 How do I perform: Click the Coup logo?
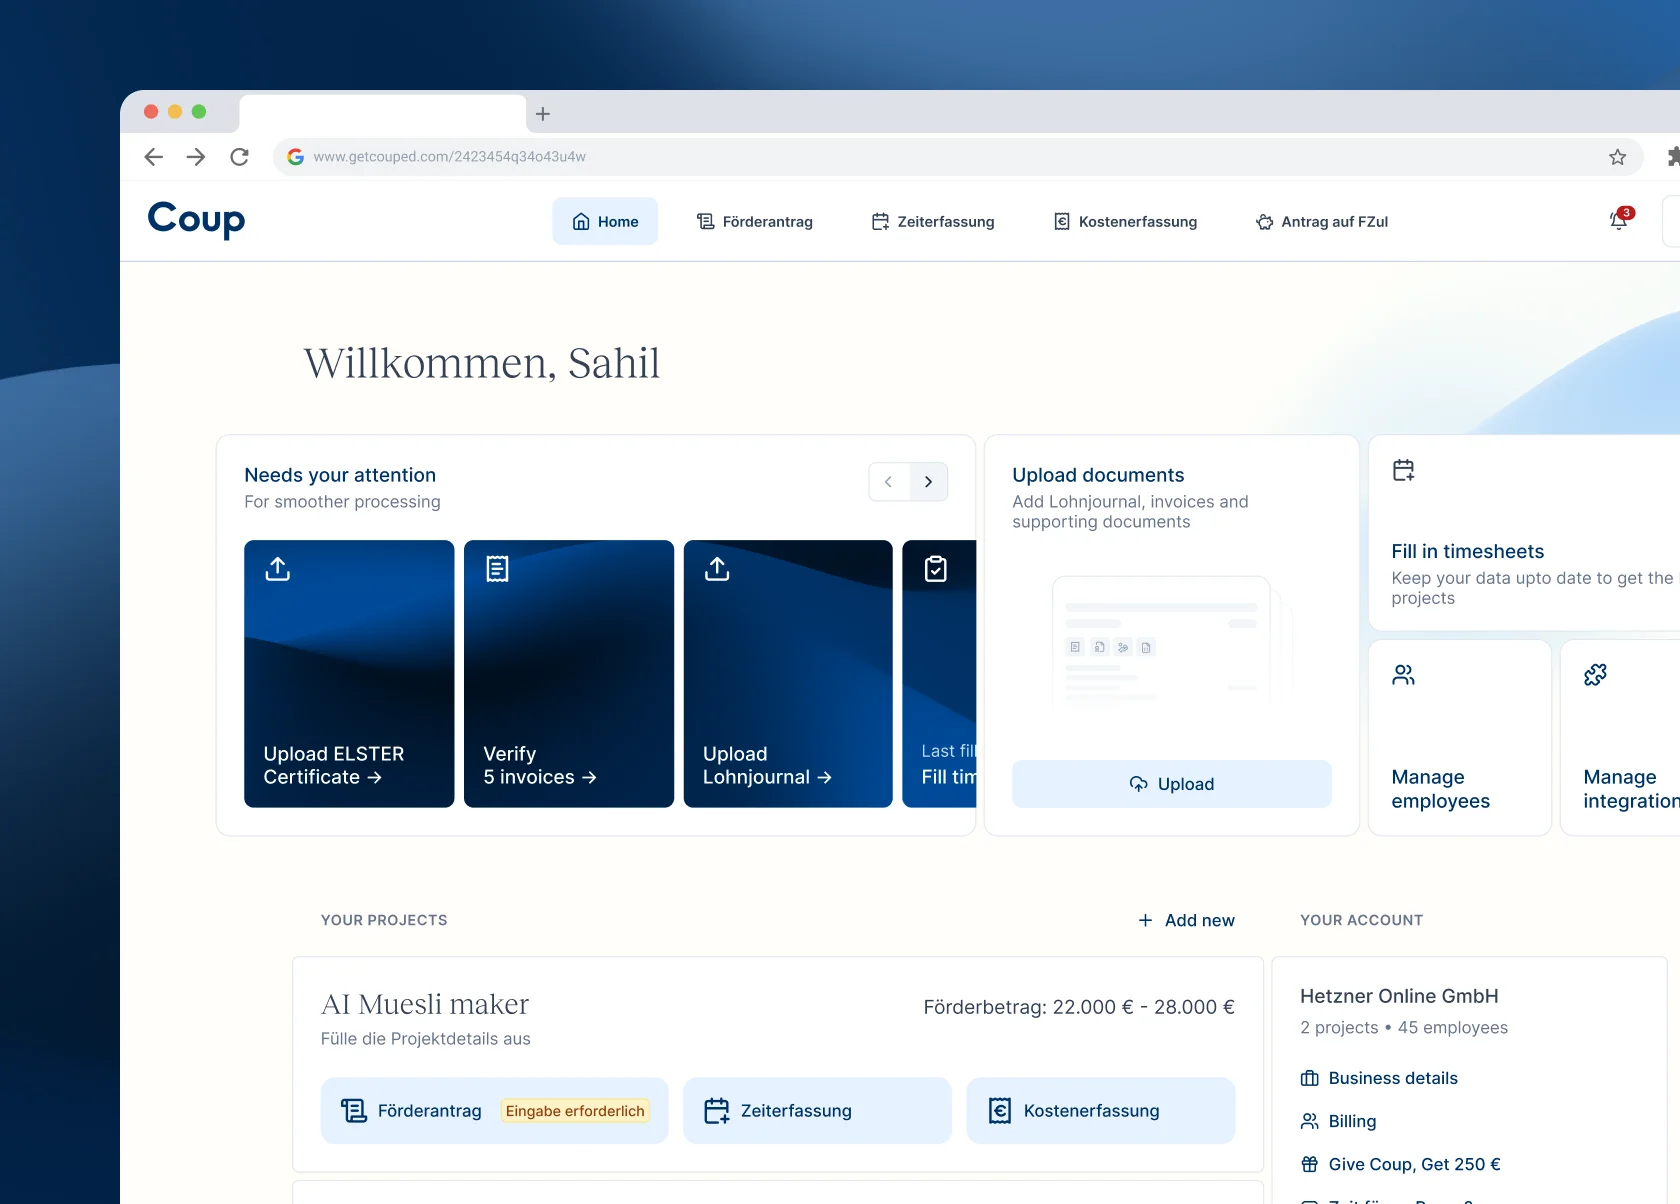pos(196,219)
